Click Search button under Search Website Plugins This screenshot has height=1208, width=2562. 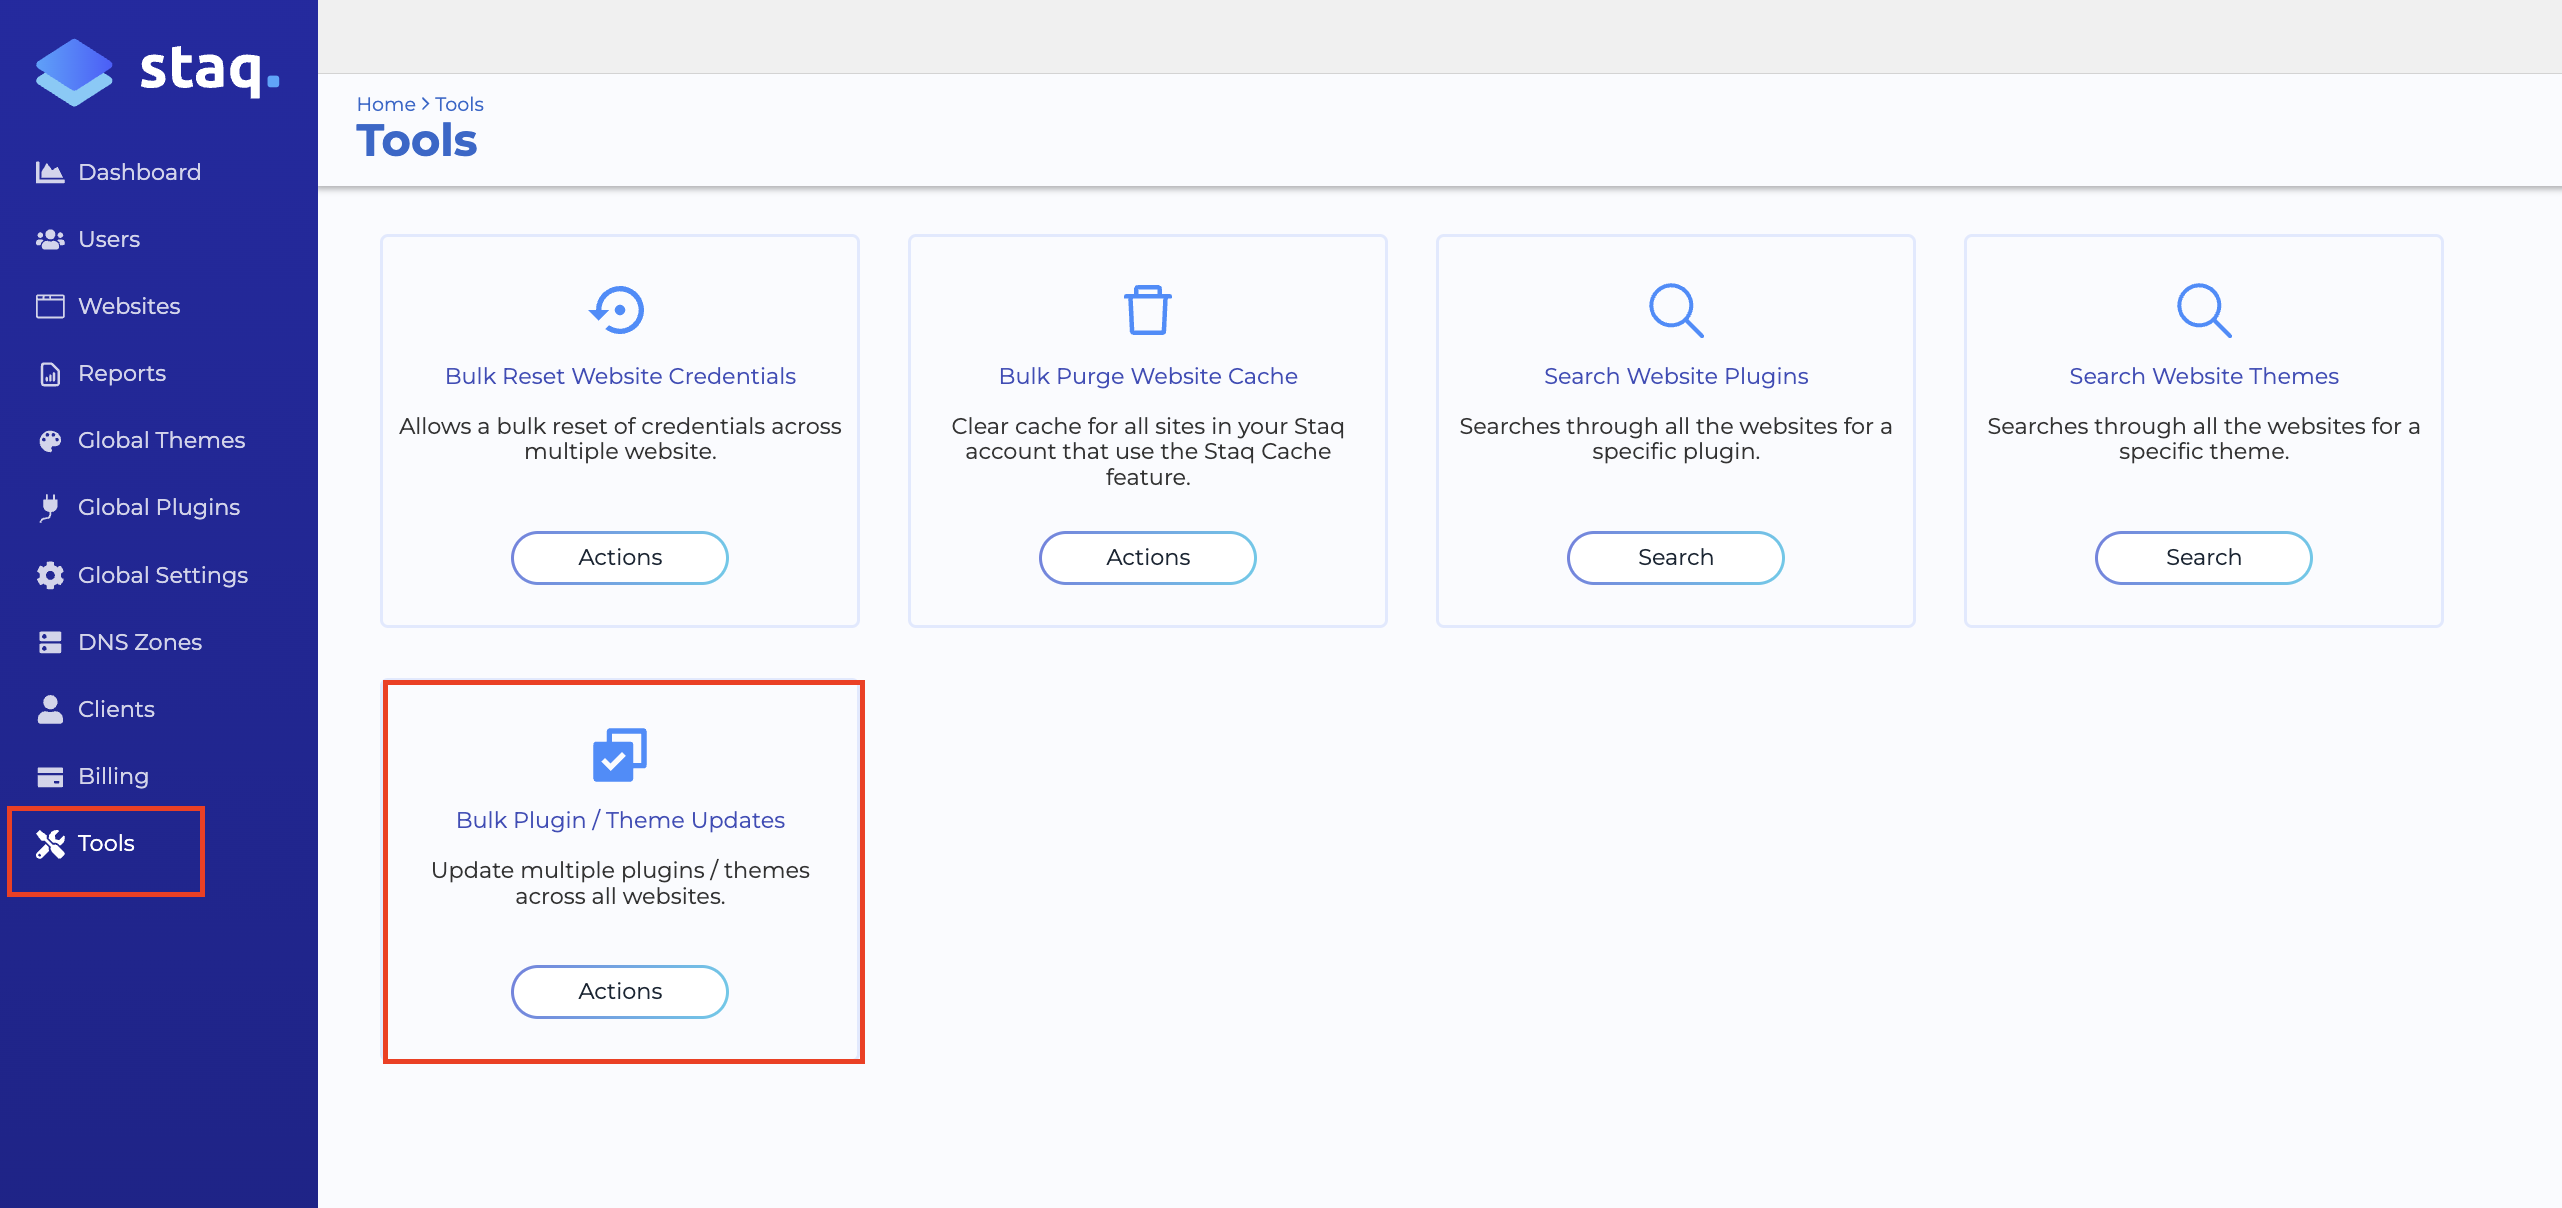coord(1676,557)
